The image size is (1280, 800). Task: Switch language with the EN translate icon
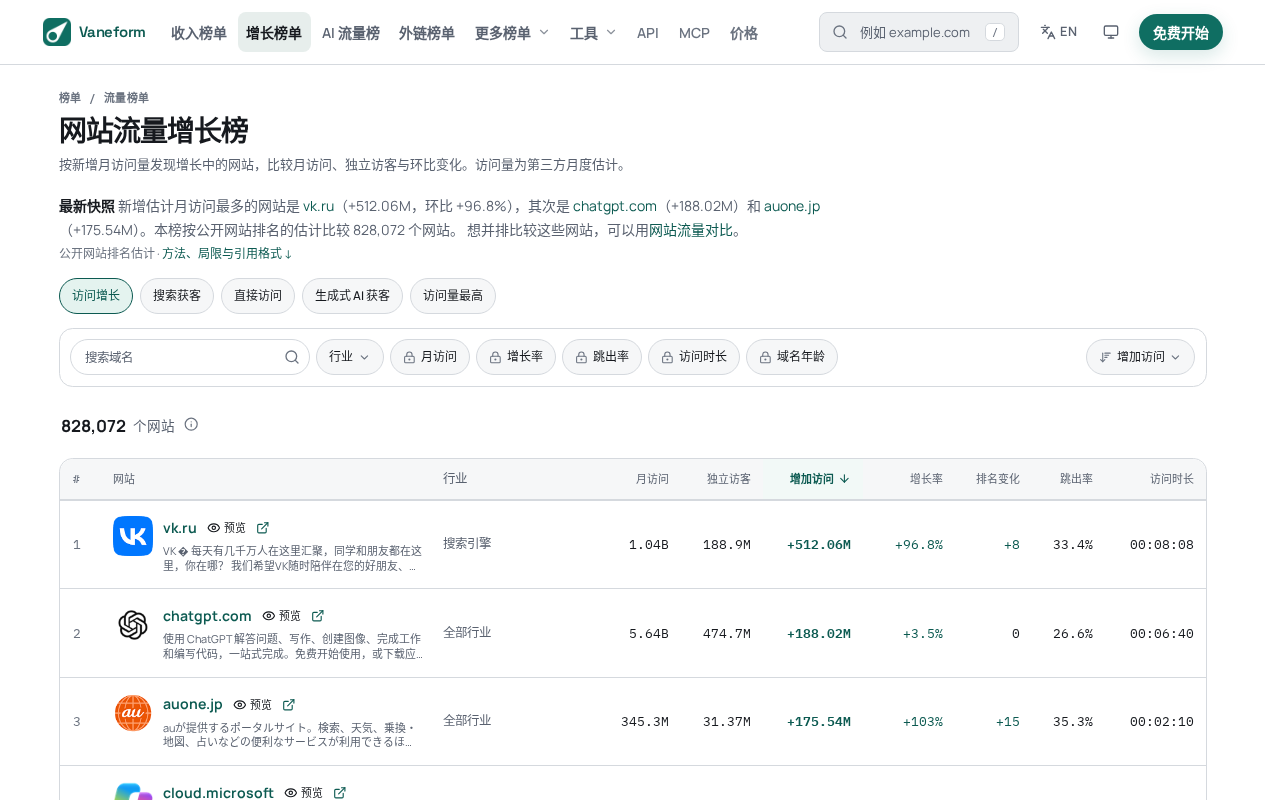coord(1059,32)
